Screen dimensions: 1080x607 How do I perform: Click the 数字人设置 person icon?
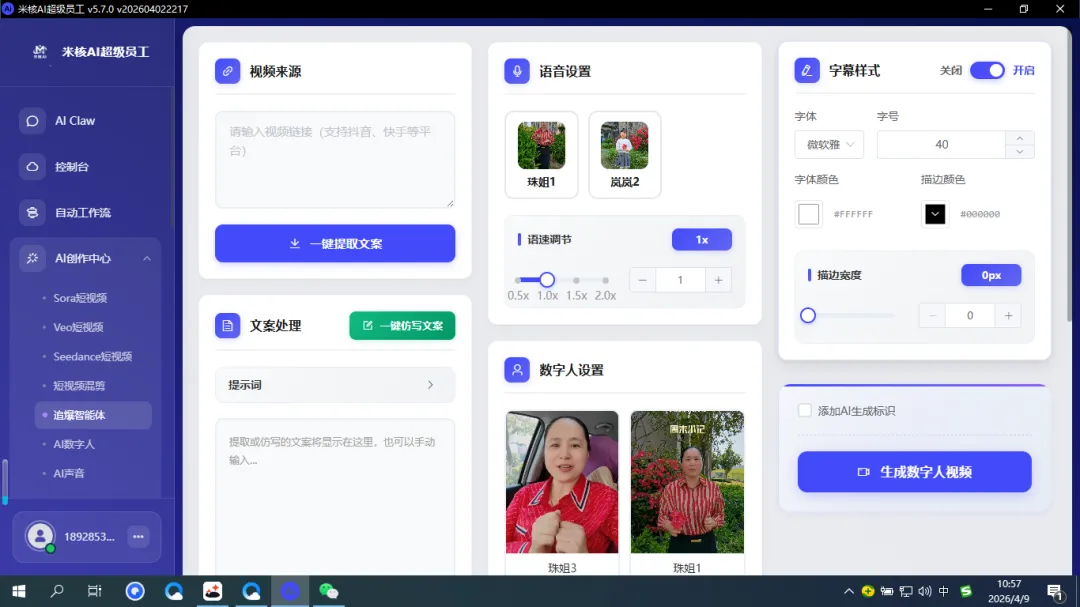click(516, 370)
